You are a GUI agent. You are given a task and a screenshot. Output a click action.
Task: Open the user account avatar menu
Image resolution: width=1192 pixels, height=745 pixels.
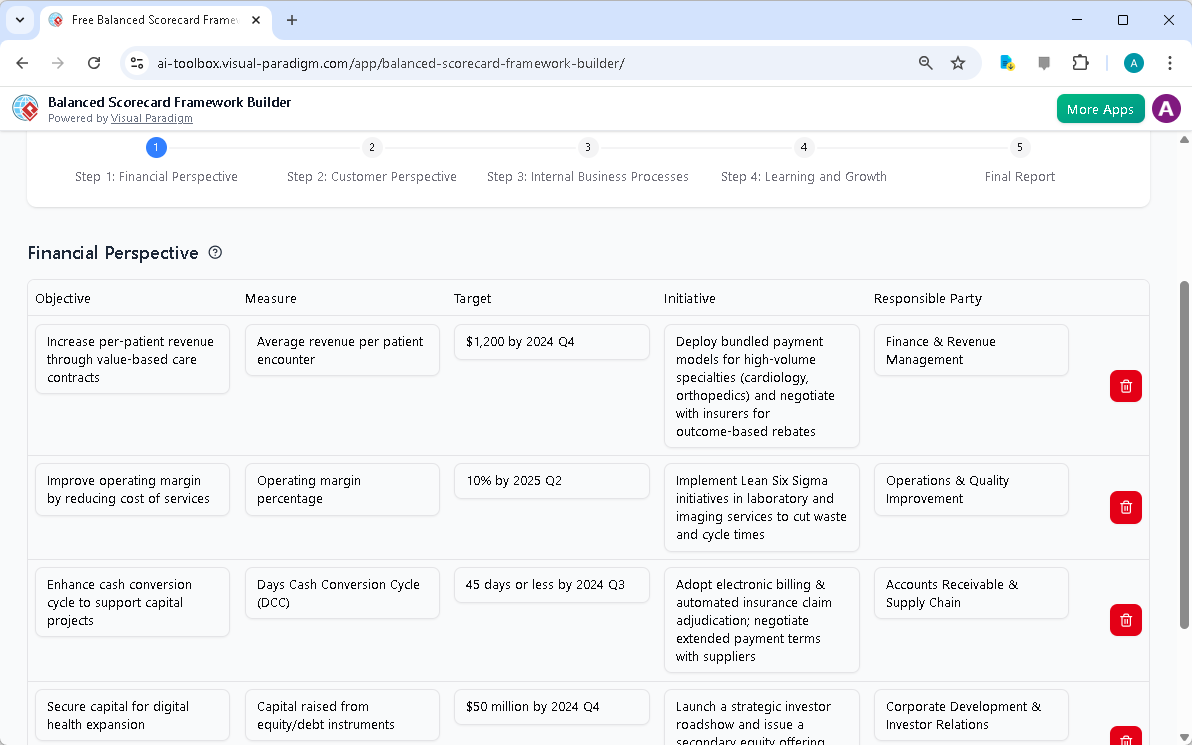click(x=1166, y=108)
